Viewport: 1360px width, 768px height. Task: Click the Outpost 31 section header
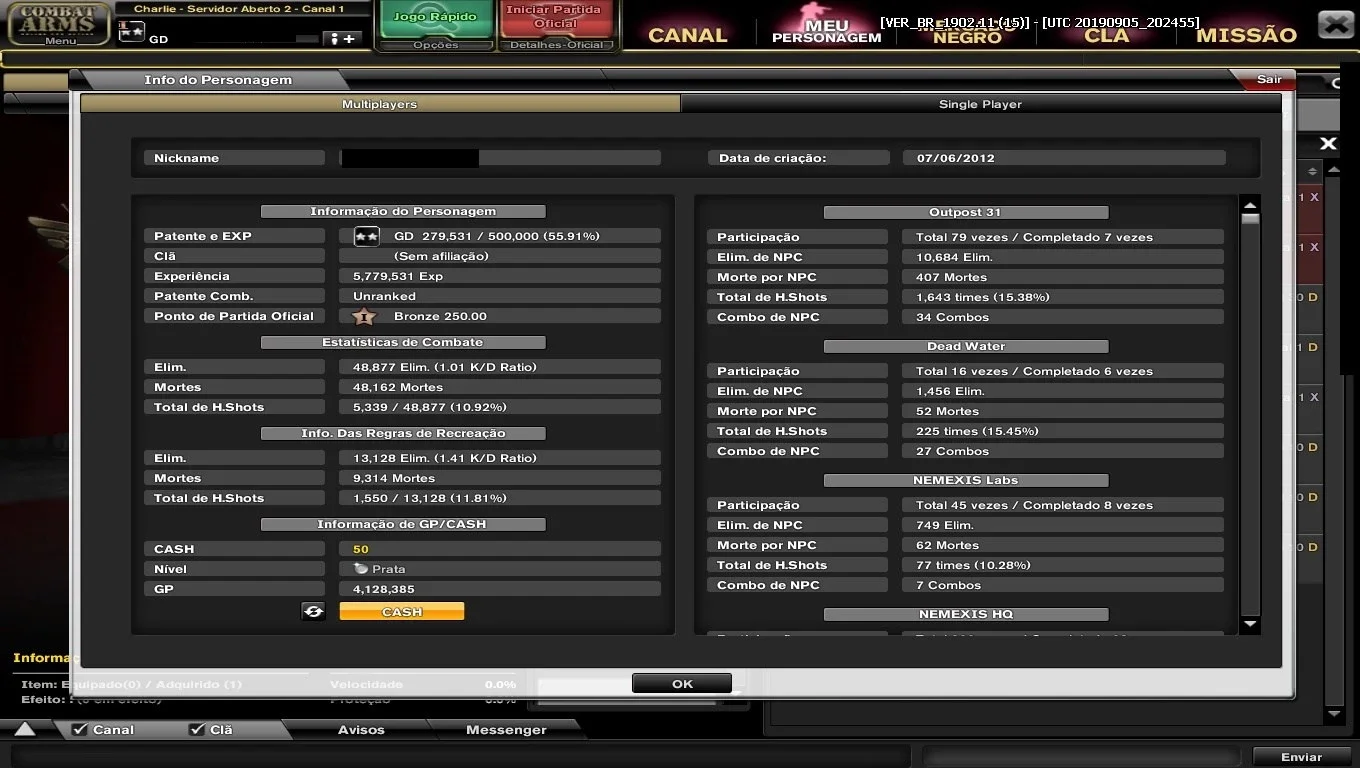click(x=965, y=212)
